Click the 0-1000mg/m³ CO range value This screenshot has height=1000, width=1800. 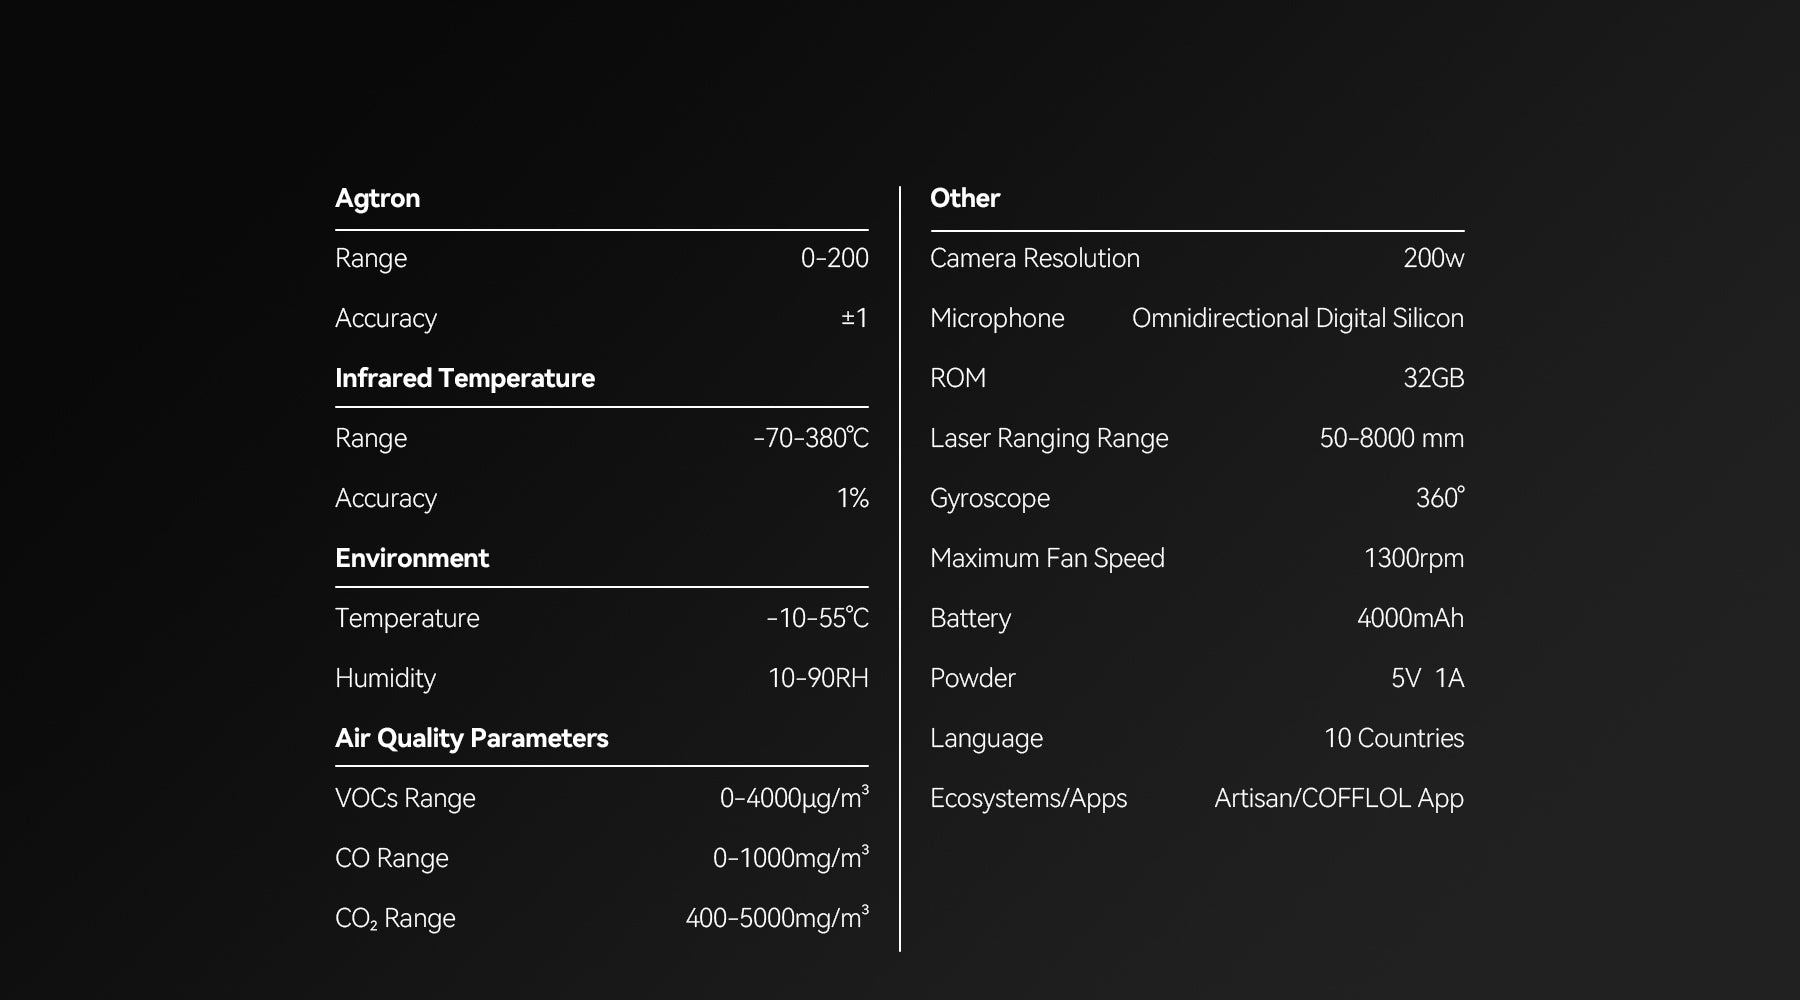click(790, 857)
